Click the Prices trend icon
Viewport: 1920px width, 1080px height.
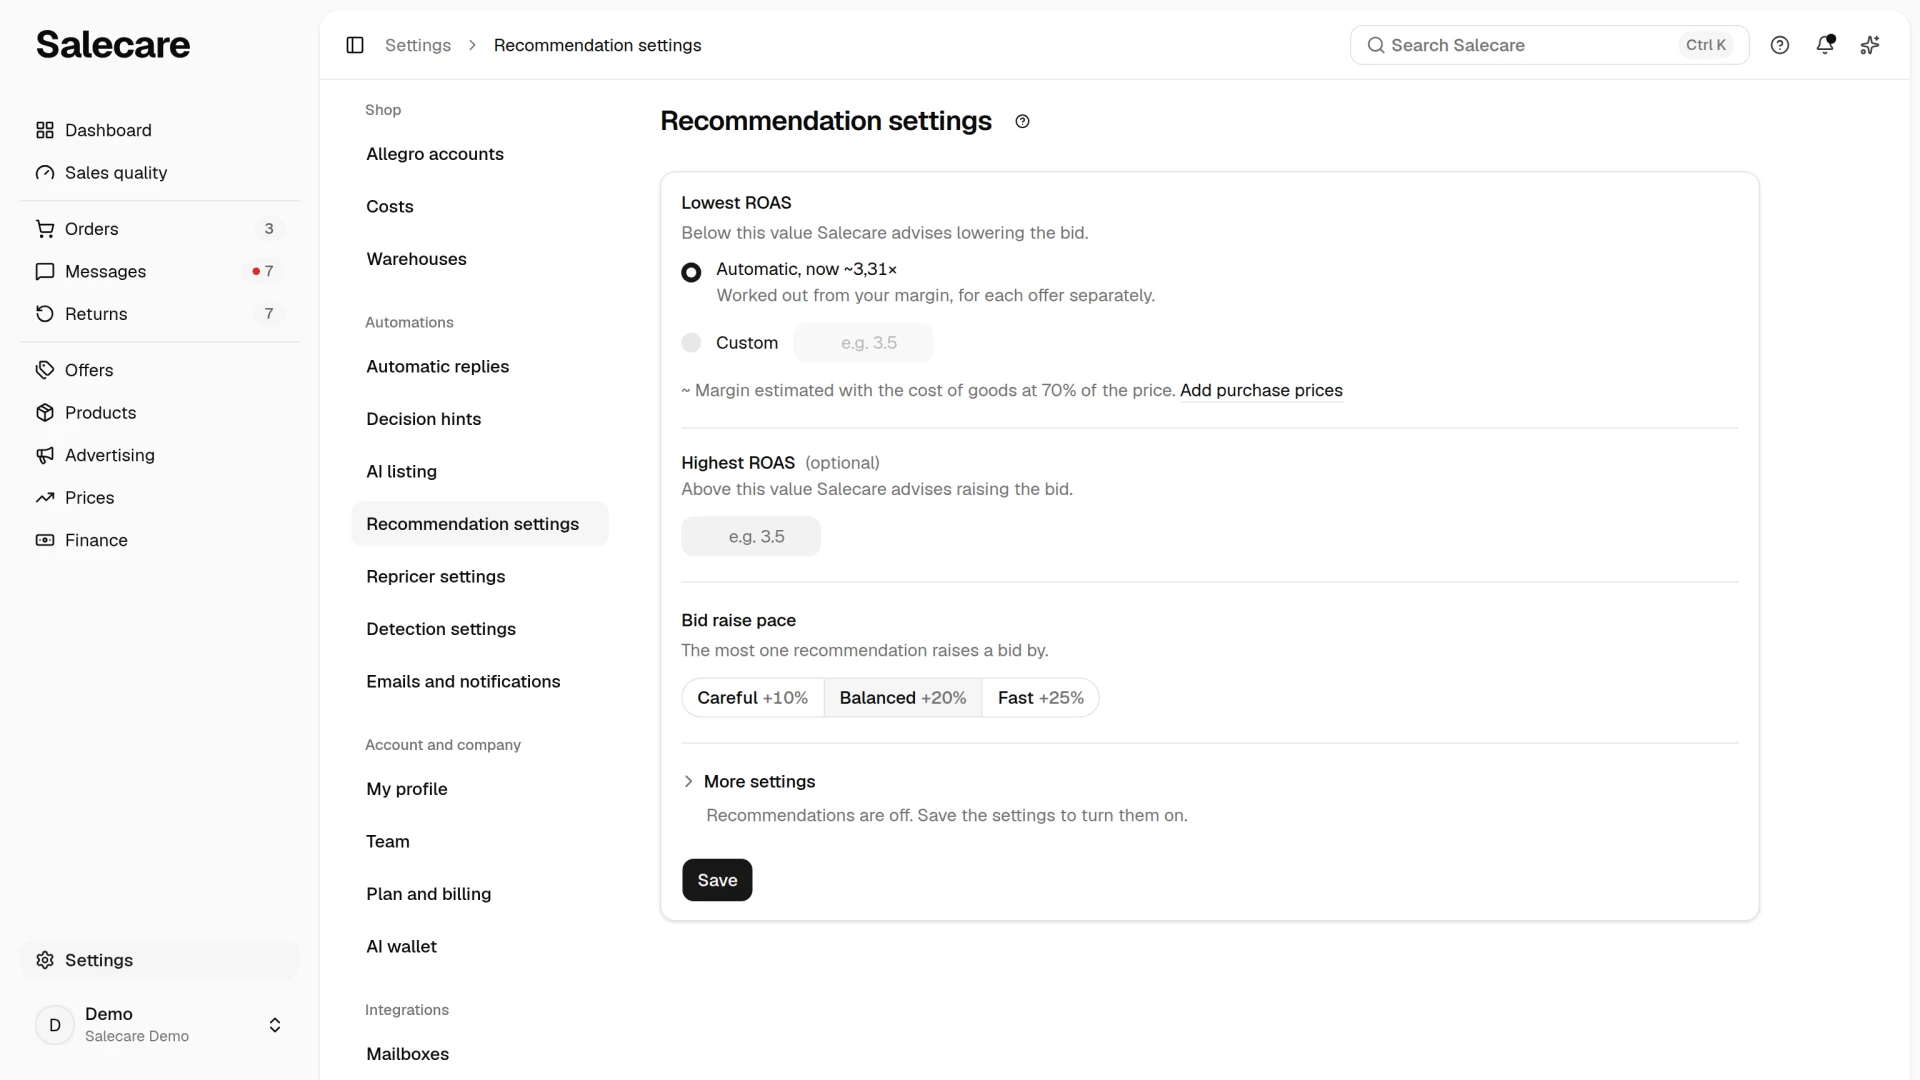(x=45, y=498)
